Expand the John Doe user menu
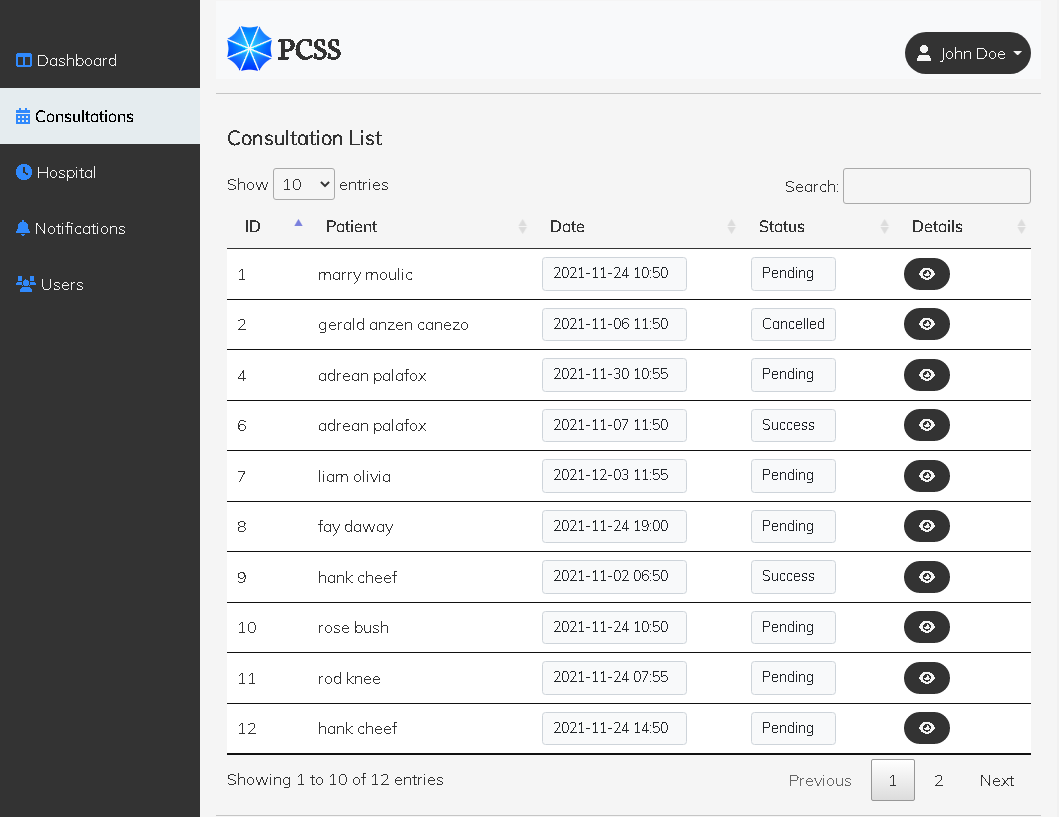 pos(967,53)
